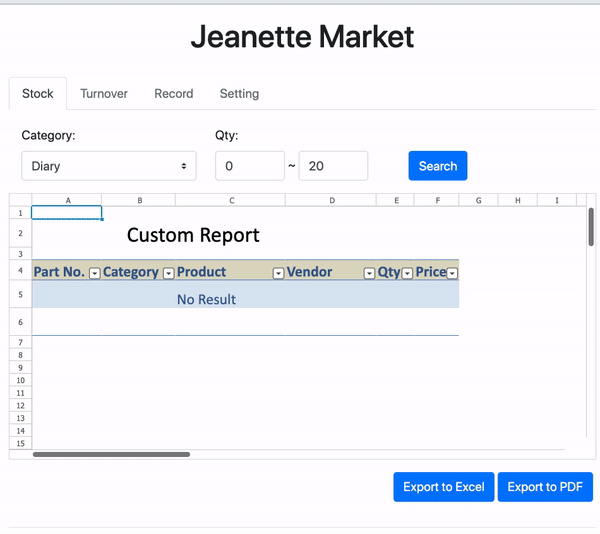
Task: Click the vertical scrollbar of the spreadsheet
Action: point(591,227)
